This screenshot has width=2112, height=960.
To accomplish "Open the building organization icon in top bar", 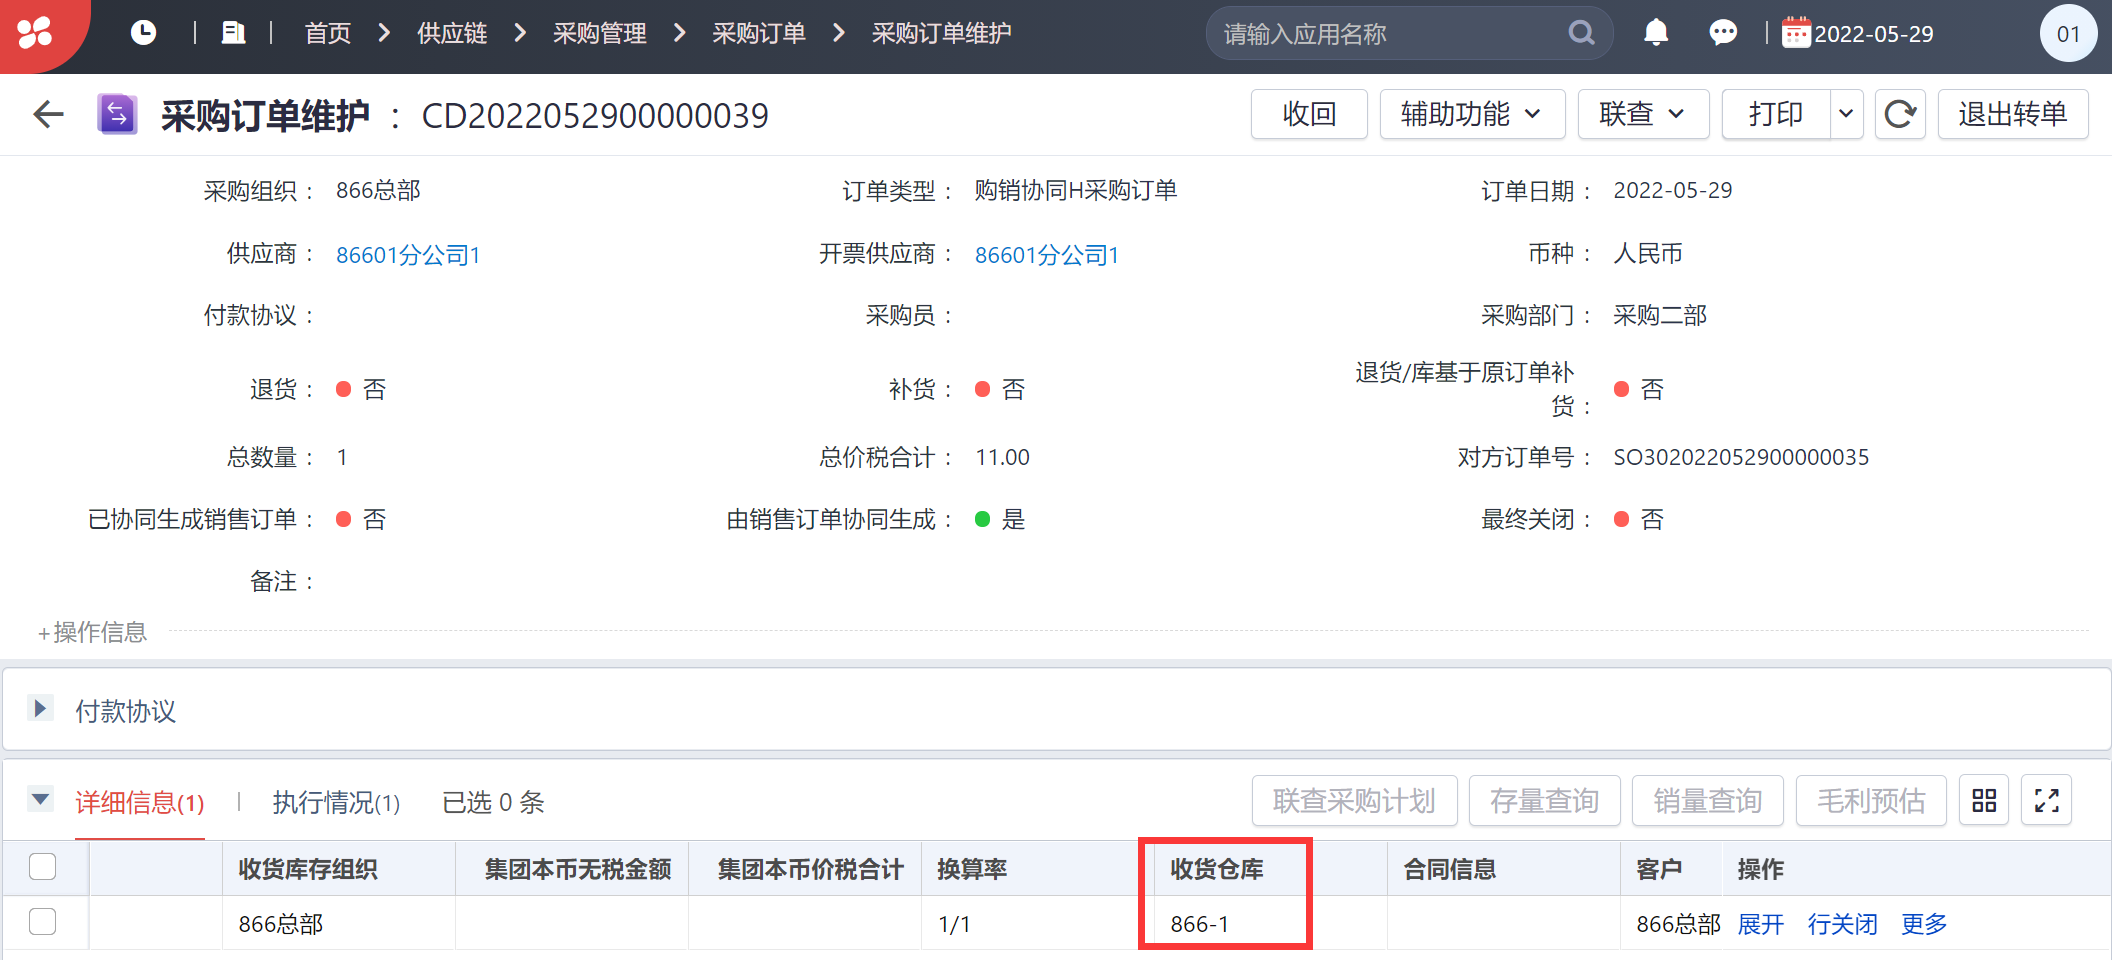I will coord(233,33).
